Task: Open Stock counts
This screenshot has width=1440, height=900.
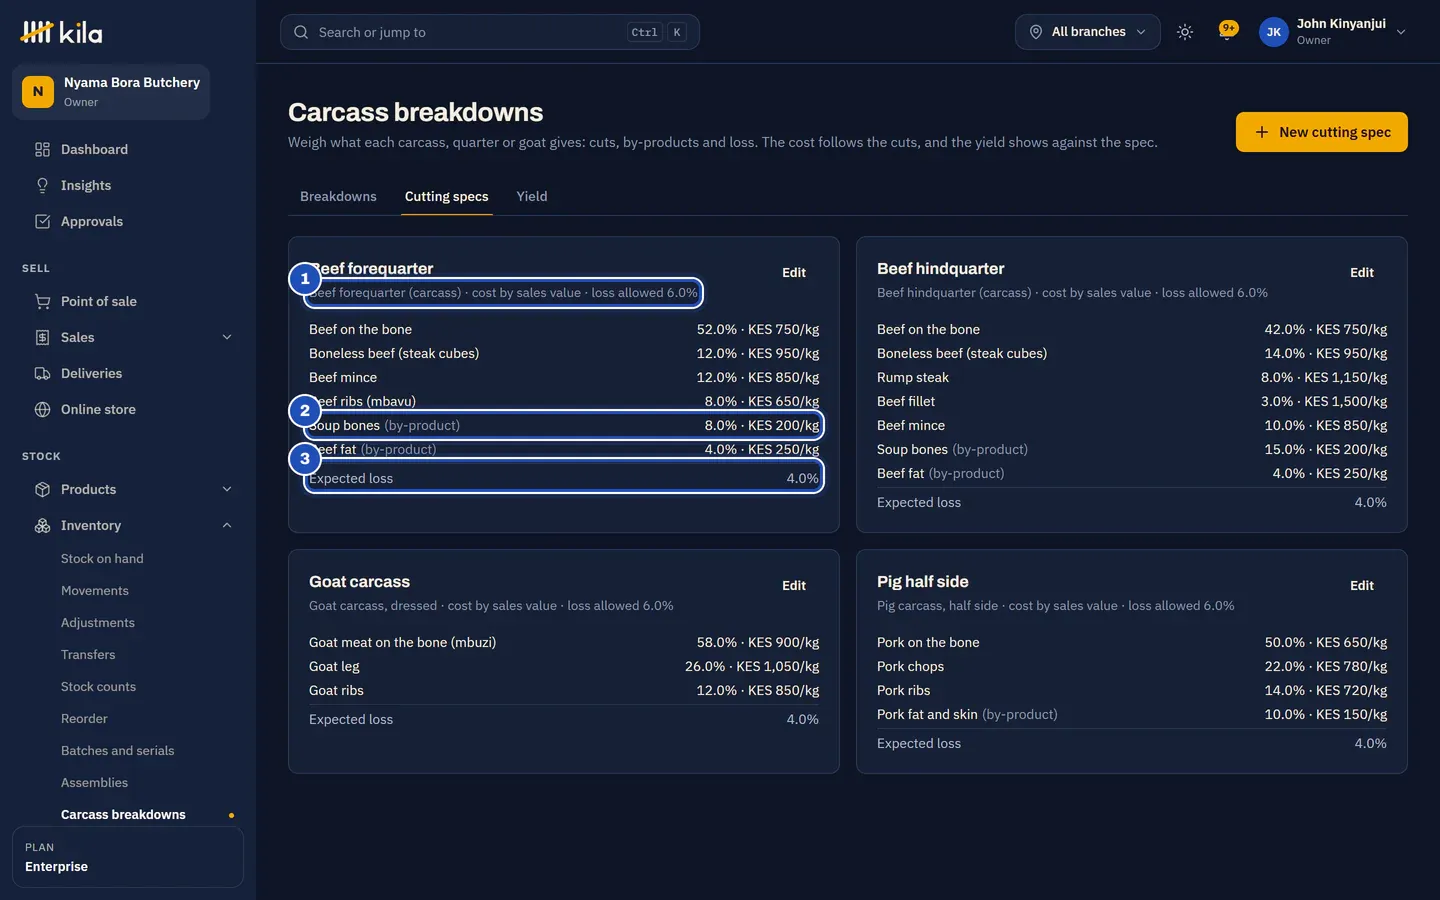Action: click(98, 687)
